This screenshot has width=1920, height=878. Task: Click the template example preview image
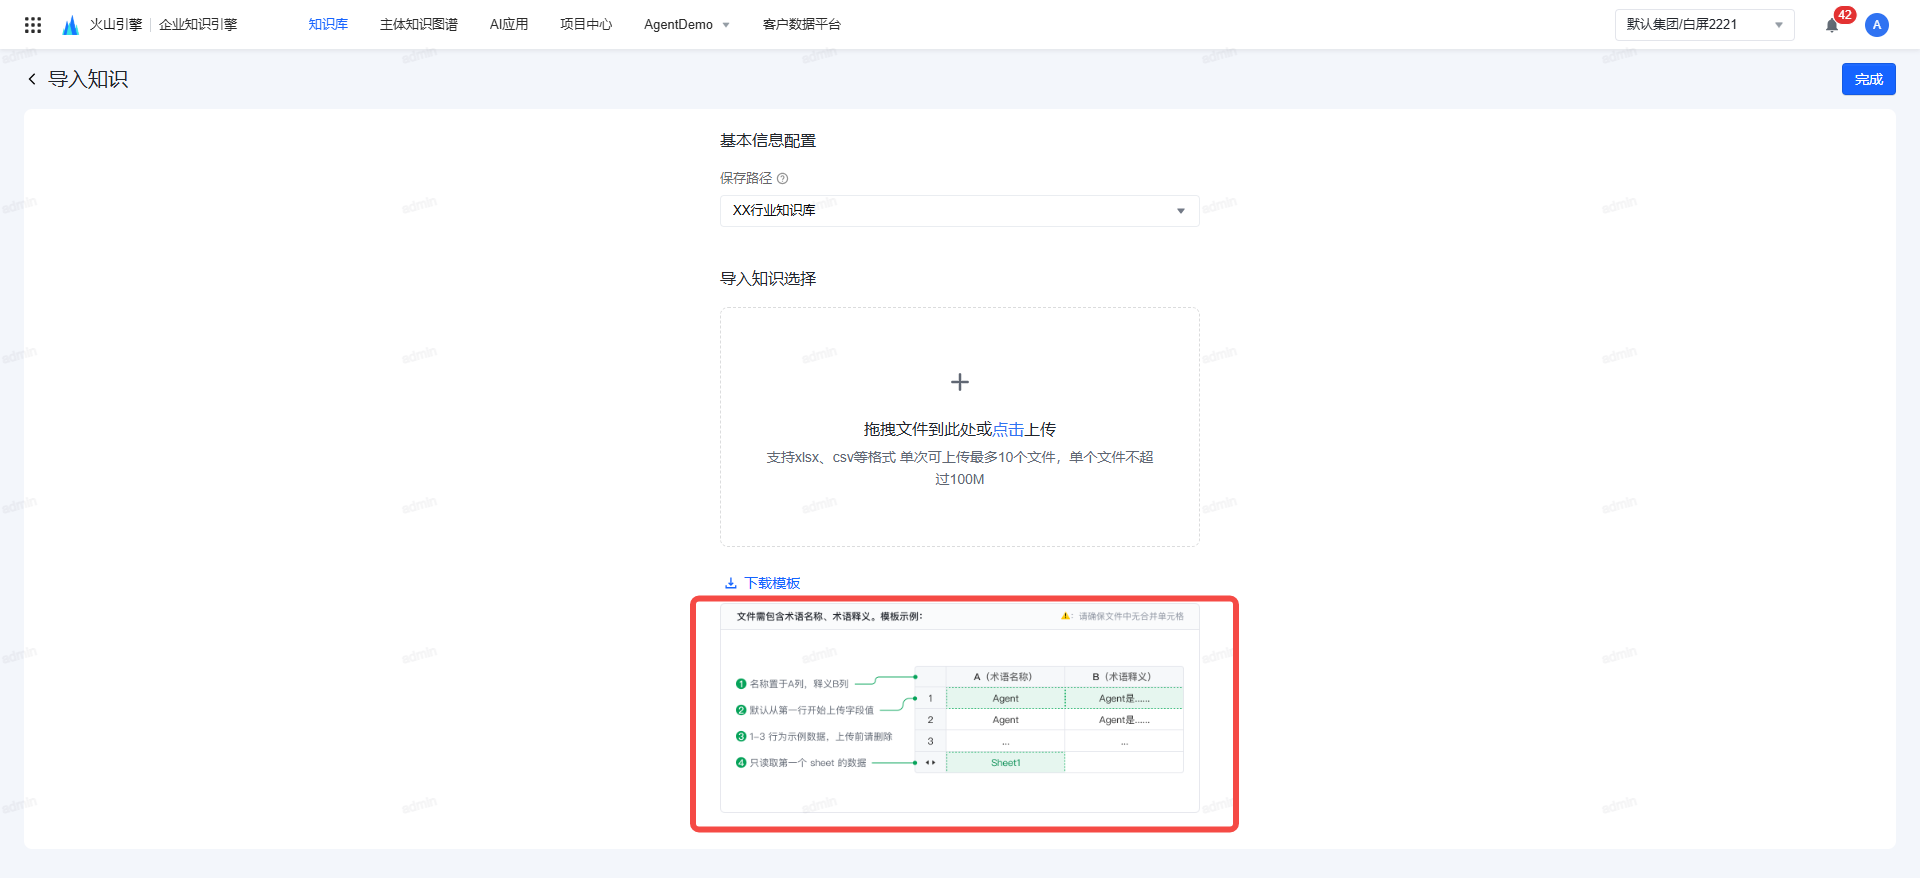[959, 708]
